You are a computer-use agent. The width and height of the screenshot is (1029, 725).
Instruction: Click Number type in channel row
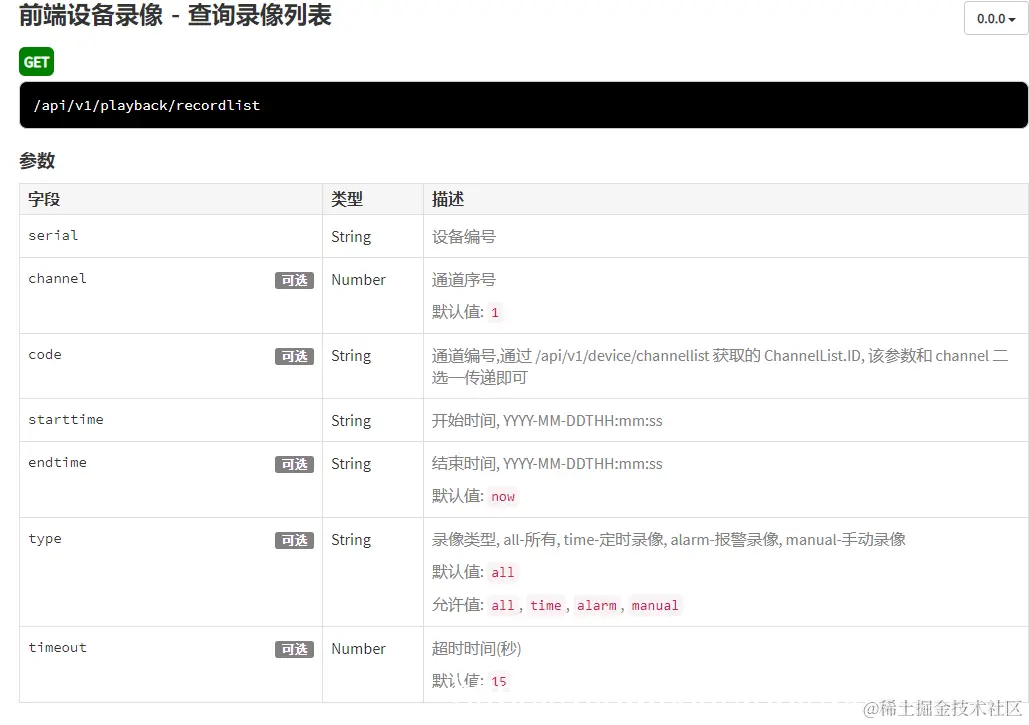[x=358, y=280]
